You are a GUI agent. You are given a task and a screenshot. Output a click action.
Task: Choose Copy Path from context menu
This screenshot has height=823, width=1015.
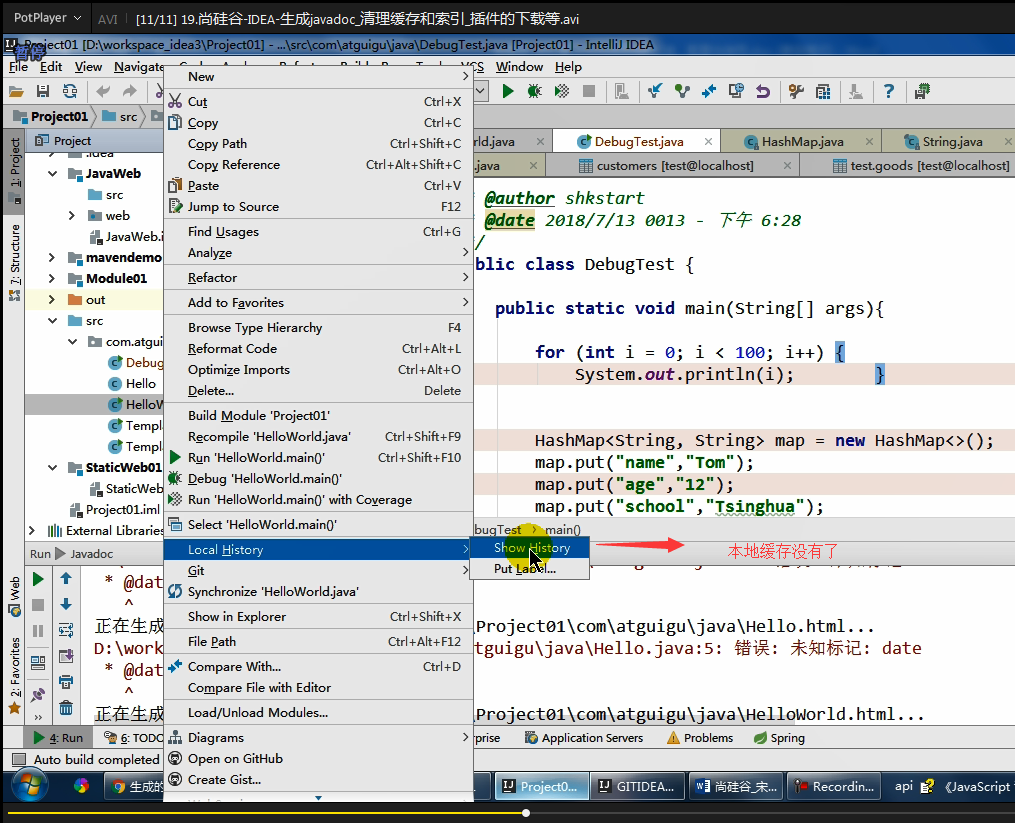pos(318,144)
